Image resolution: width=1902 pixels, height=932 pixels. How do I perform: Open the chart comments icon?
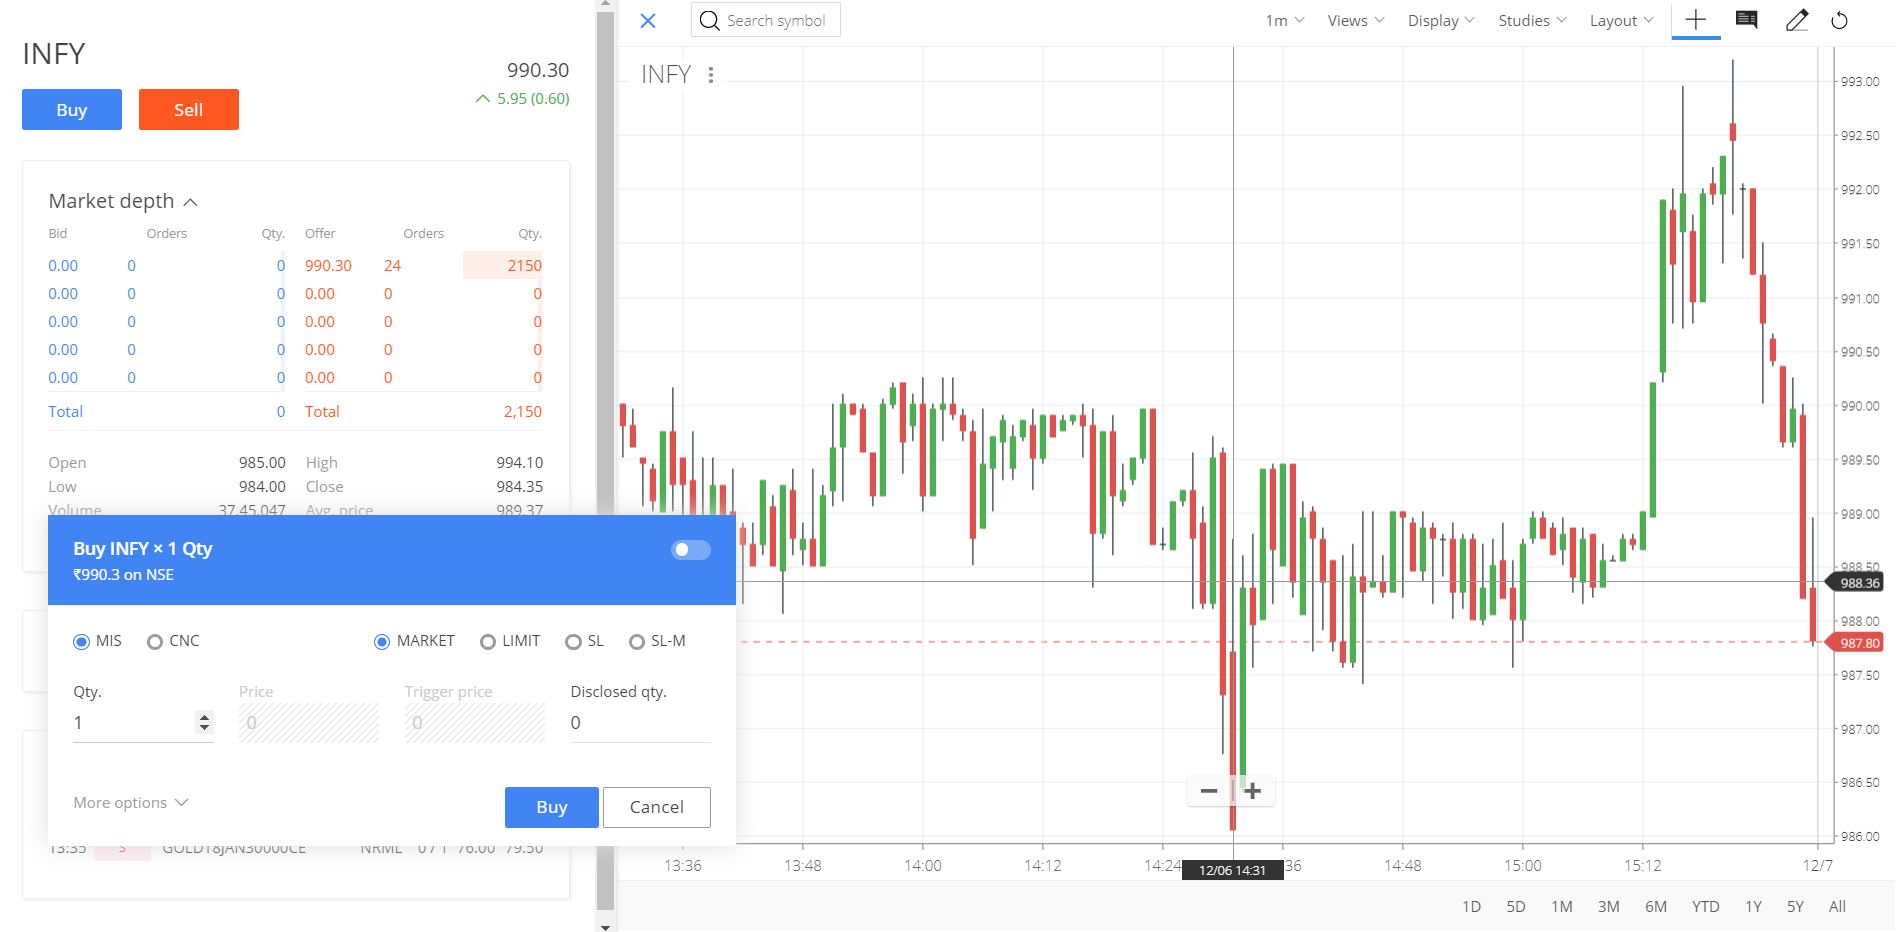click(1746, 19)
